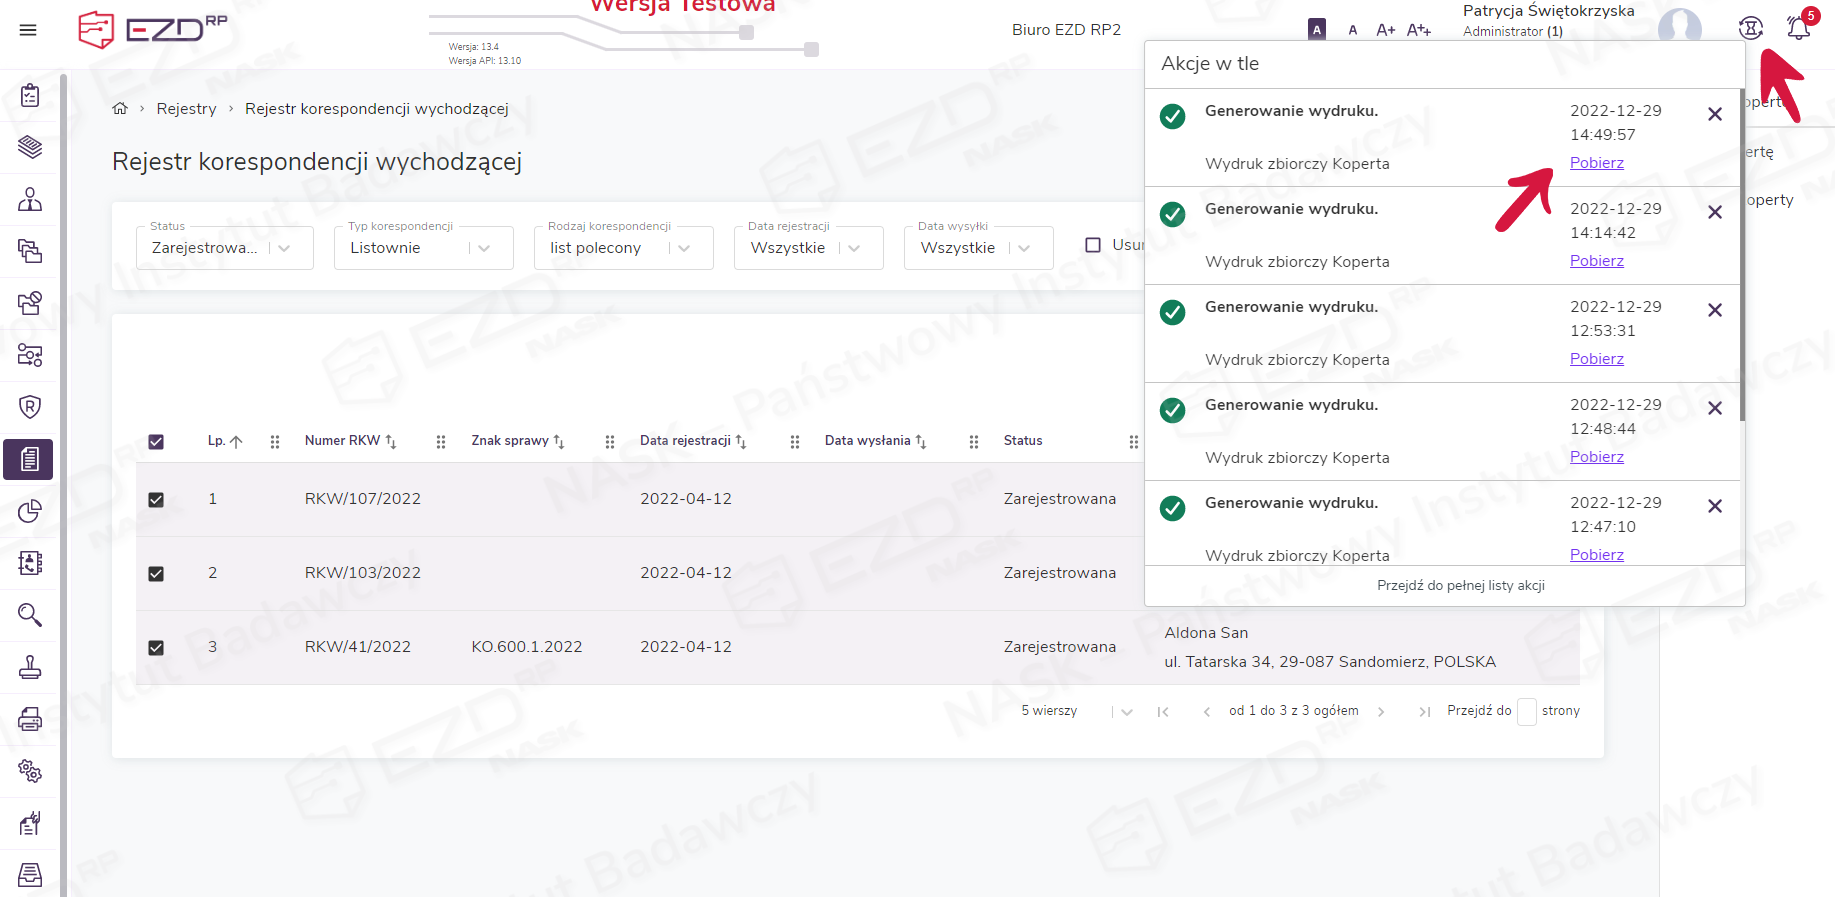The height and width of the screenshot is (897, 1835).
Task: Click the notifications bell icon
Action: point(1798,28)
